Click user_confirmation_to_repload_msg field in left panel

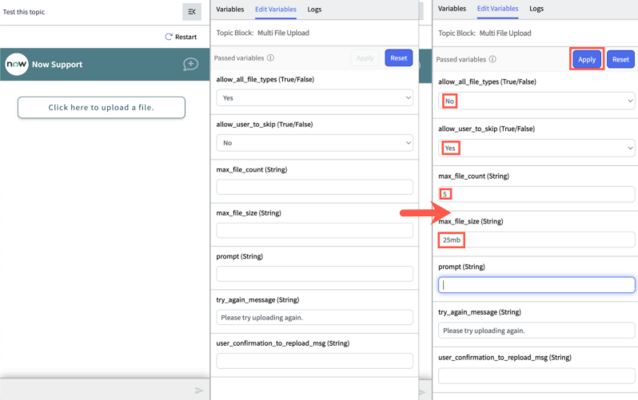pos(315,361)
